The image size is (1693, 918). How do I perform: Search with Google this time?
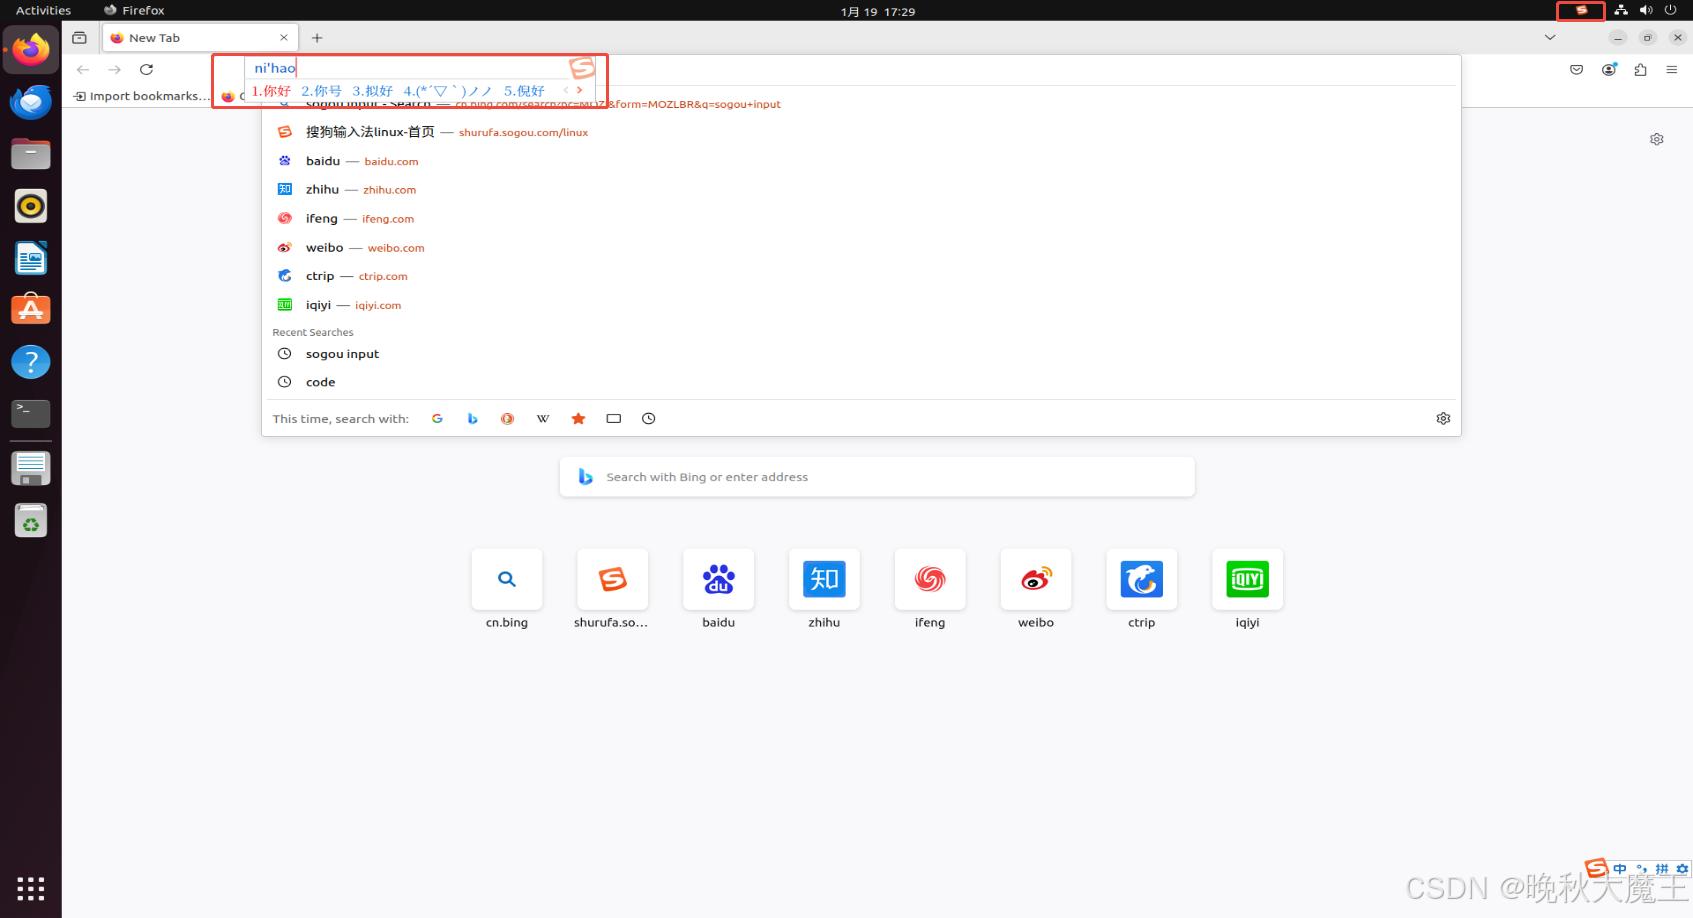tap(437, 419)
